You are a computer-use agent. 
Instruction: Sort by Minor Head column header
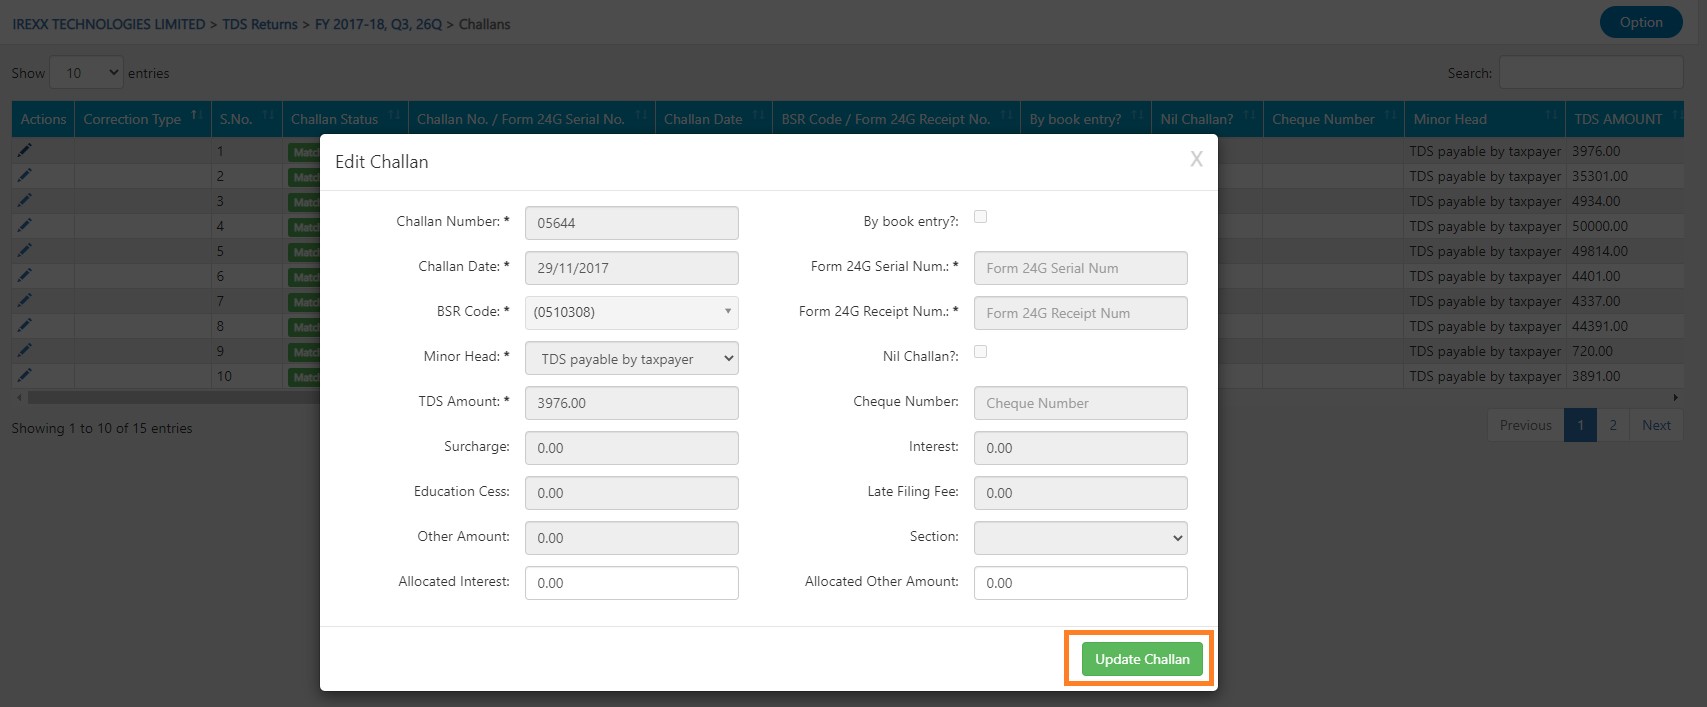(x=1484, y=119)
